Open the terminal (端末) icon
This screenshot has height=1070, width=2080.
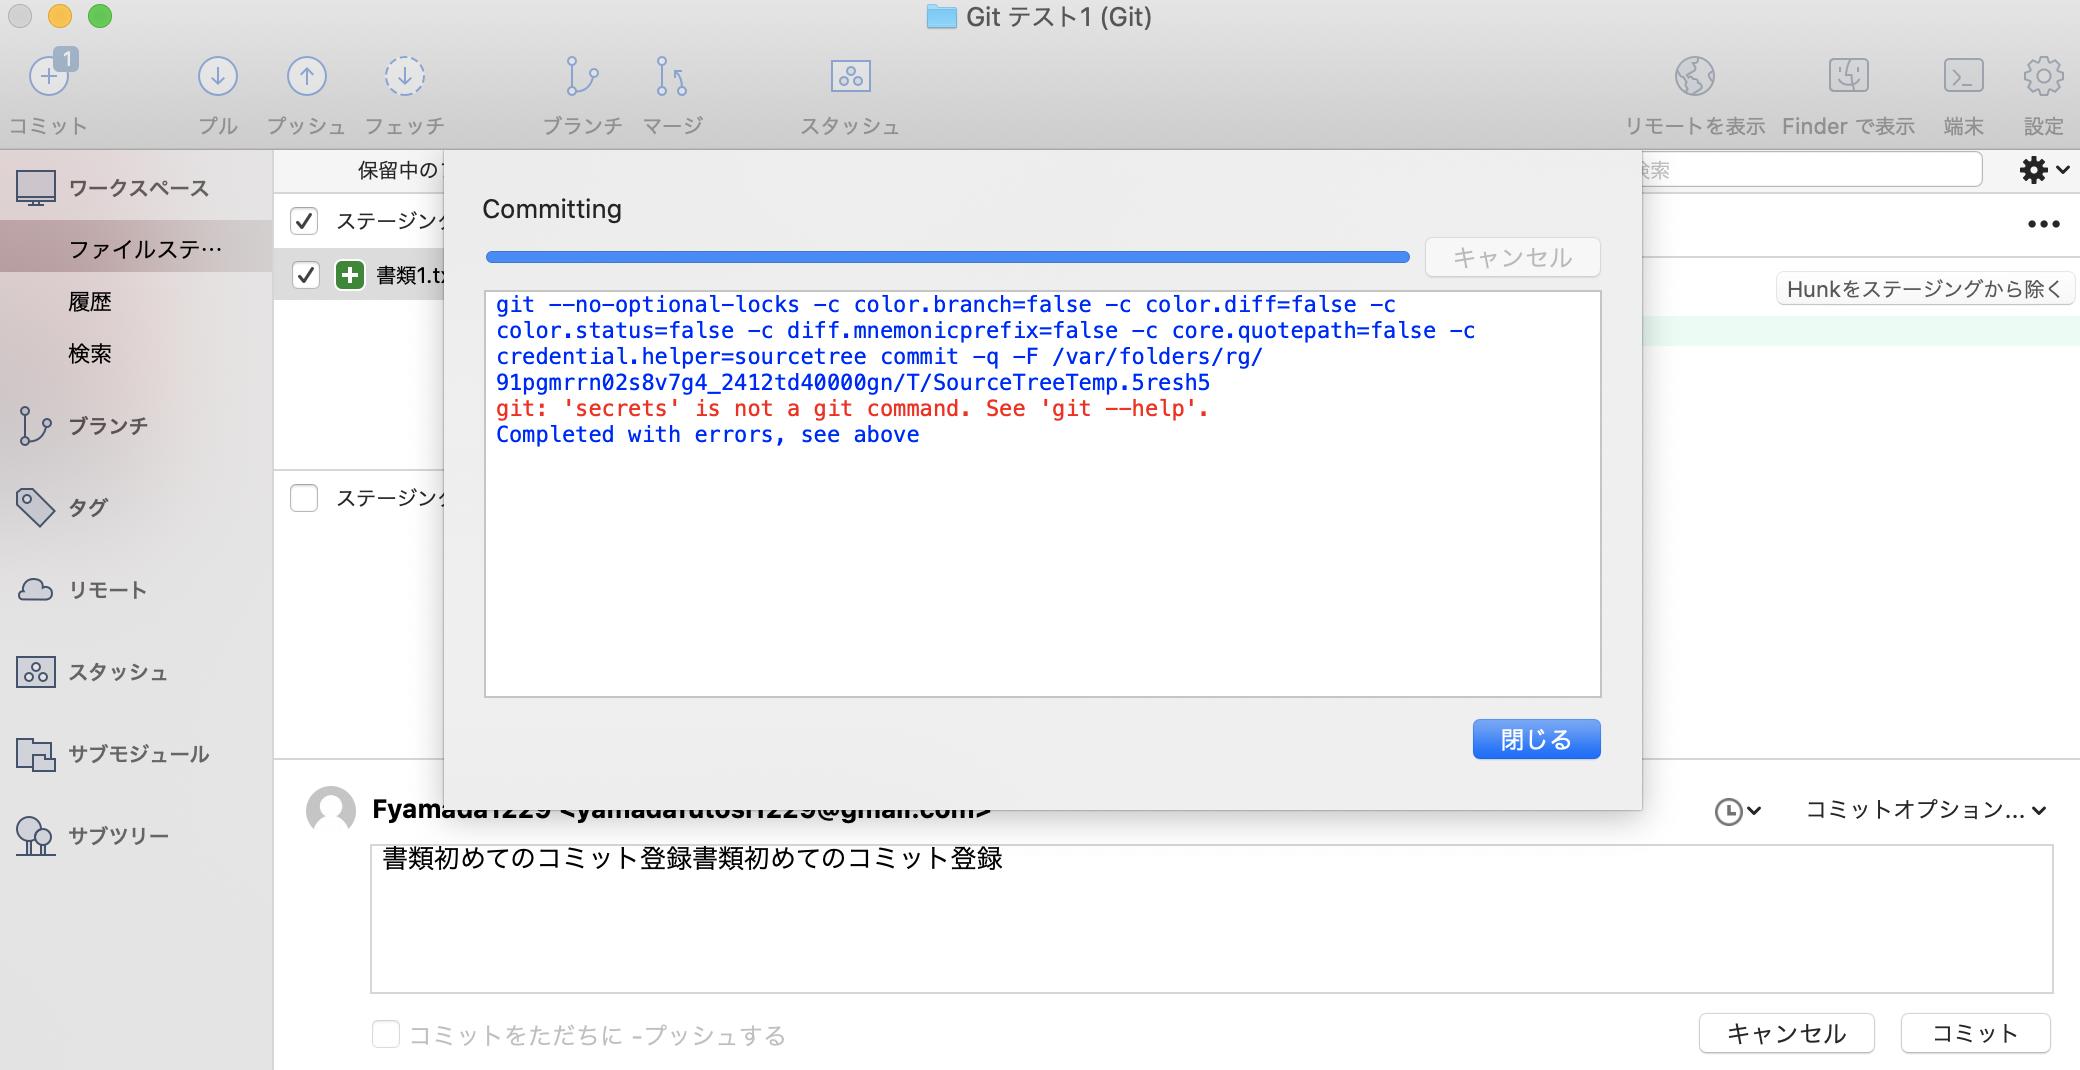tap(1963, 76)
